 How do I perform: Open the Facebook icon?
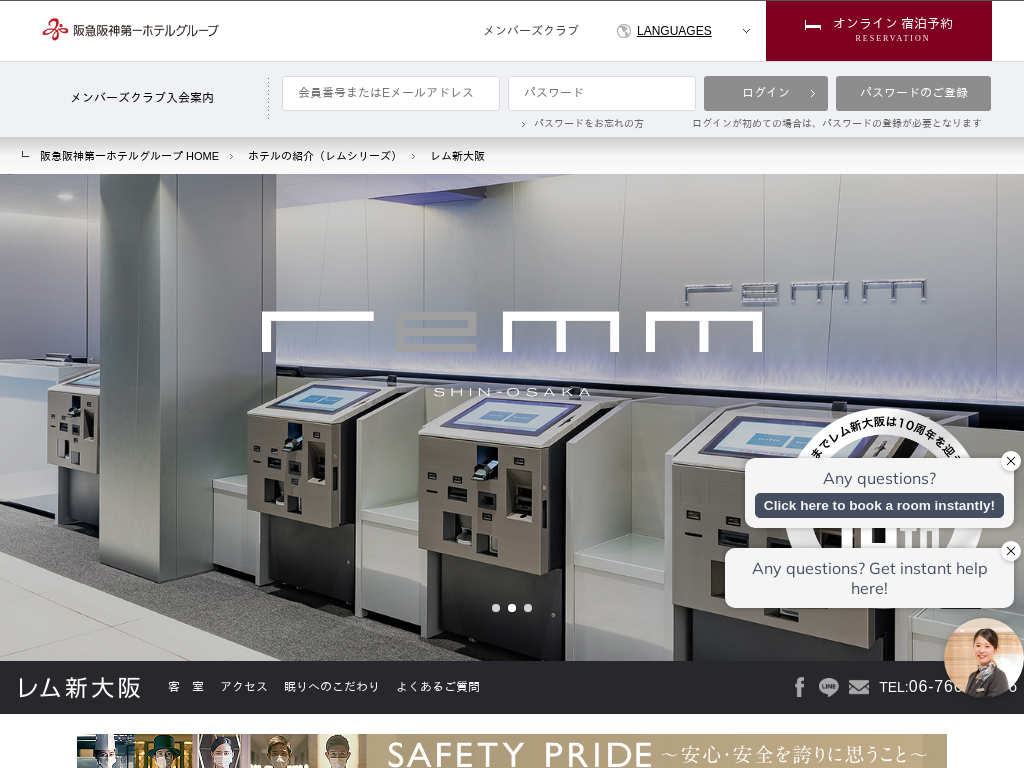pyautogui.click(x=799, y=687)
